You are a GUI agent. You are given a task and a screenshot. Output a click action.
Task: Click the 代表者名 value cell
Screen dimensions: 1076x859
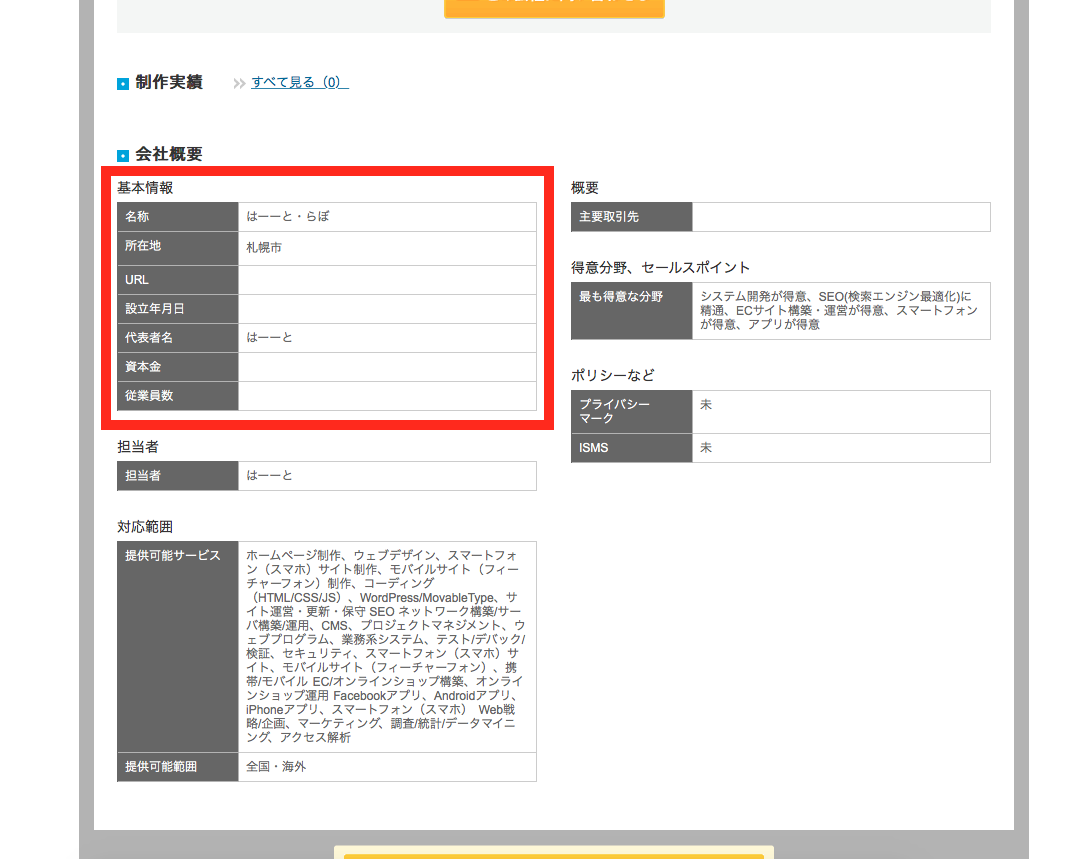[270, 338]
